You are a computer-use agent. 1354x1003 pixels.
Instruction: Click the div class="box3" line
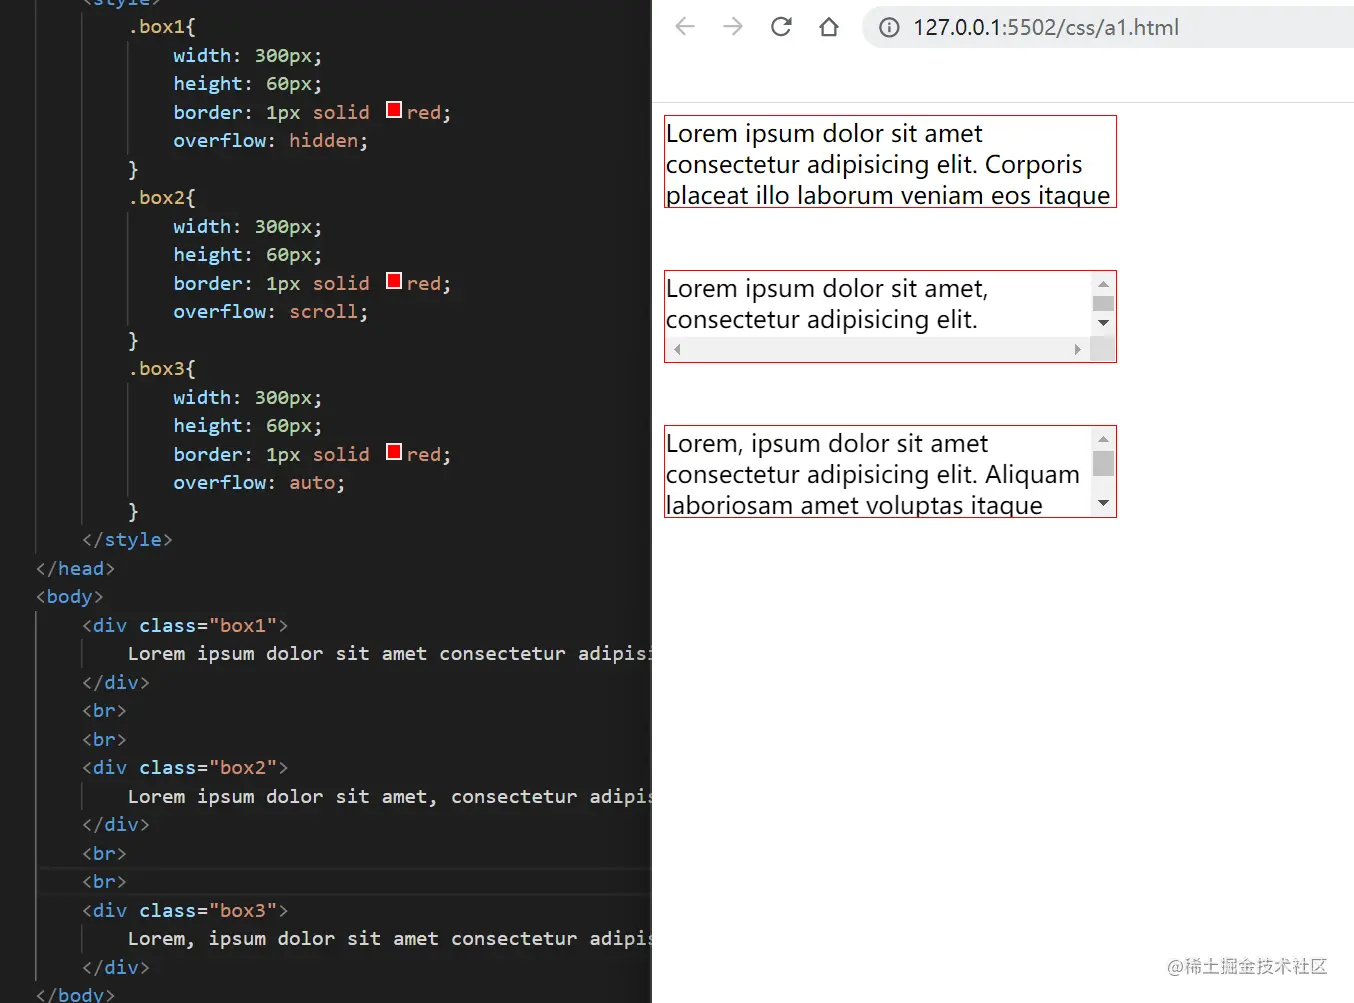pos(185,911)
